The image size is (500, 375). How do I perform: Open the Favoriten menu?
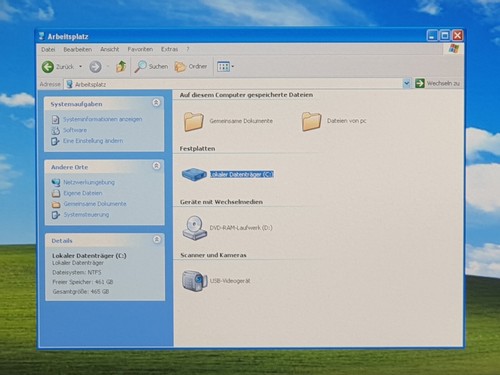pyautogui.click(x=140, y=49)
